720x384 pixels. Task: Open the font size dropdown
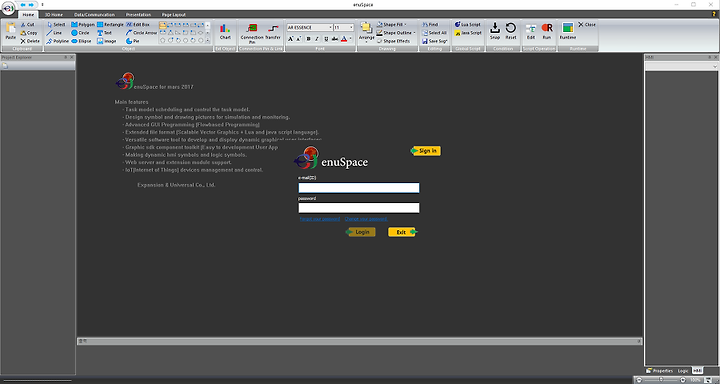click(x=351, y=28)
